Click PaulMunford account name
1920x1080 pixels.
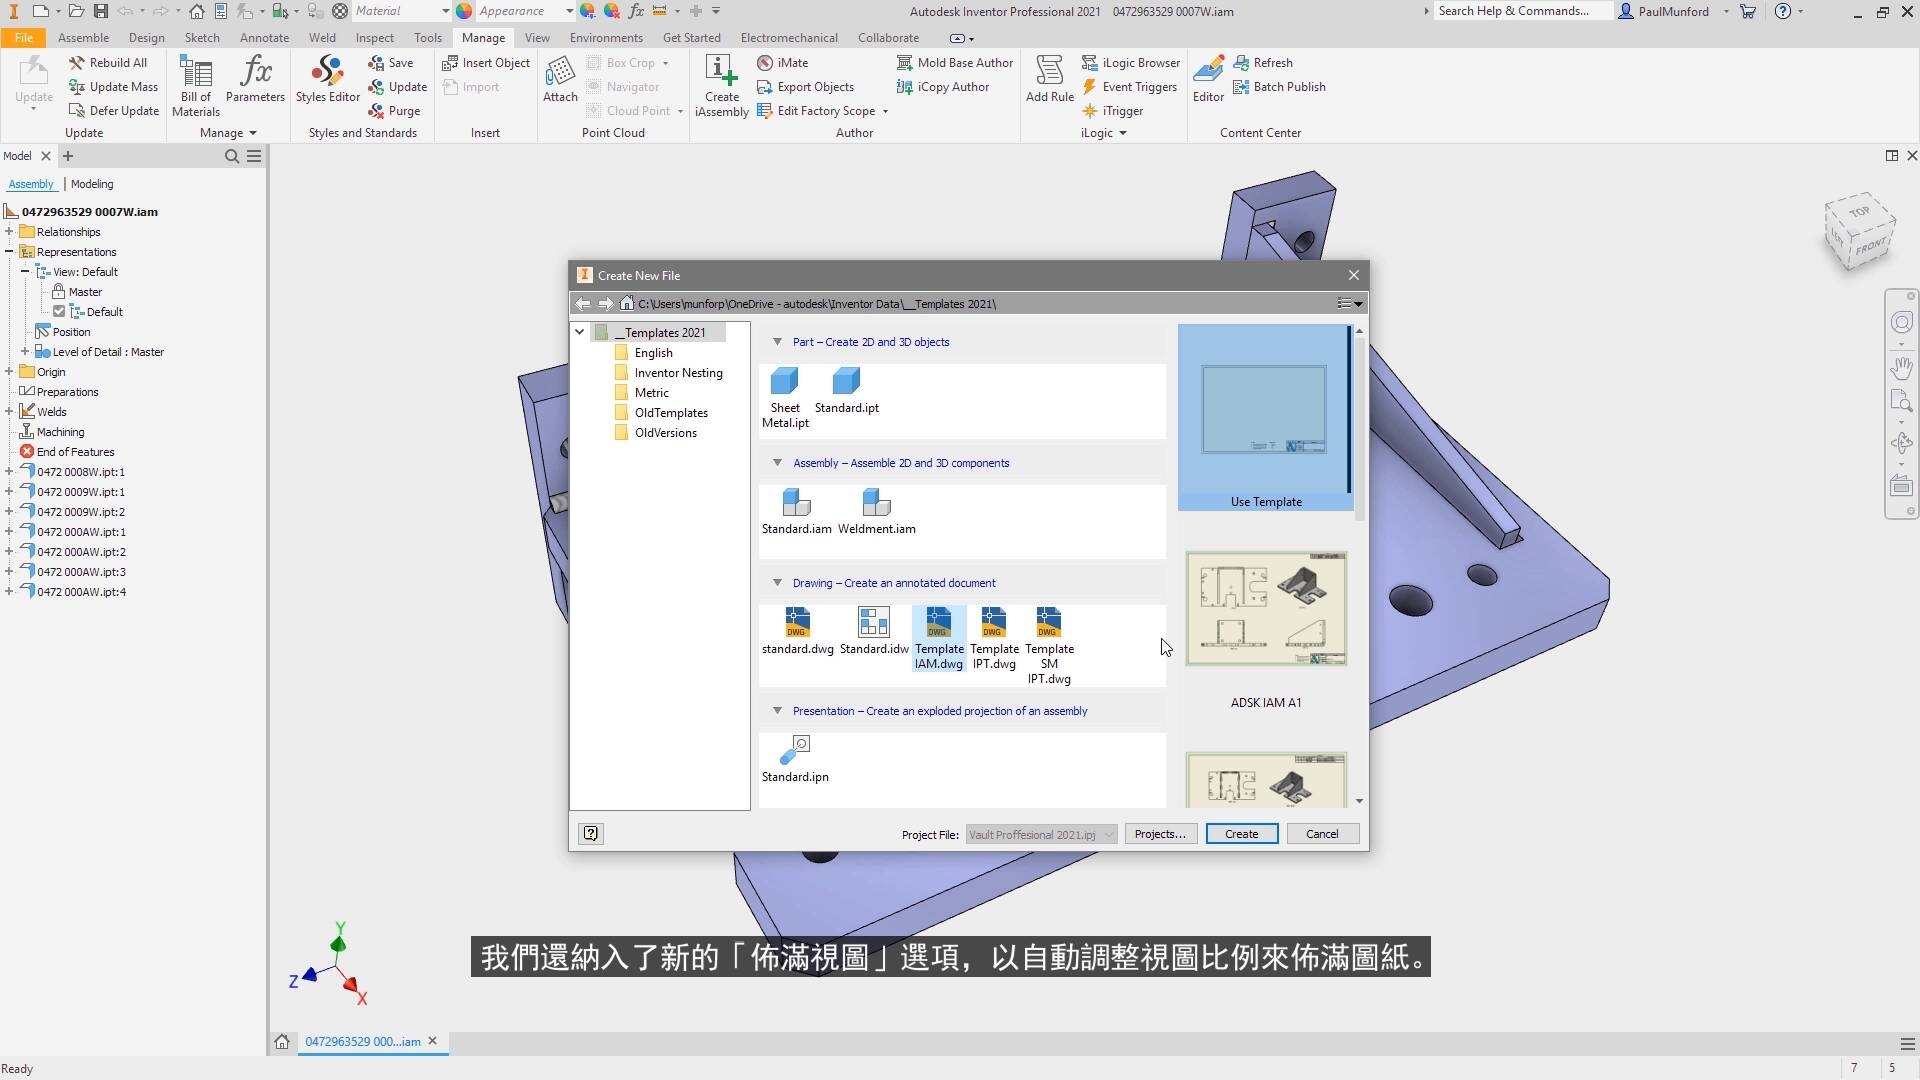pyautogui.click(x=1673, y=11)
